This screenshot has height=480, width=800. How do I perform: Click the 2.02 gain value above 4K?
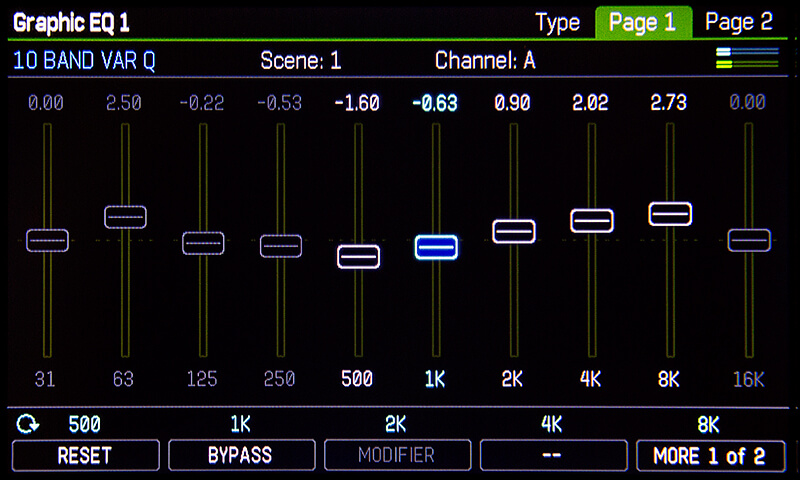coord(592,103)
